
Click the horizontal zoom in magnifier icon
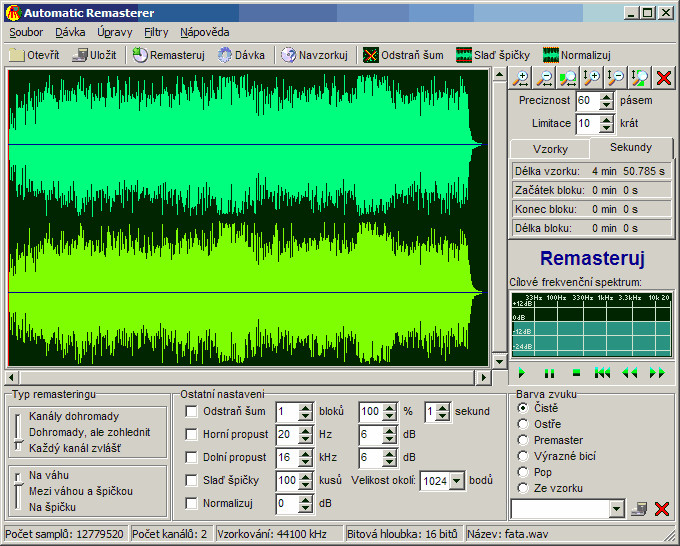(521, 78)
